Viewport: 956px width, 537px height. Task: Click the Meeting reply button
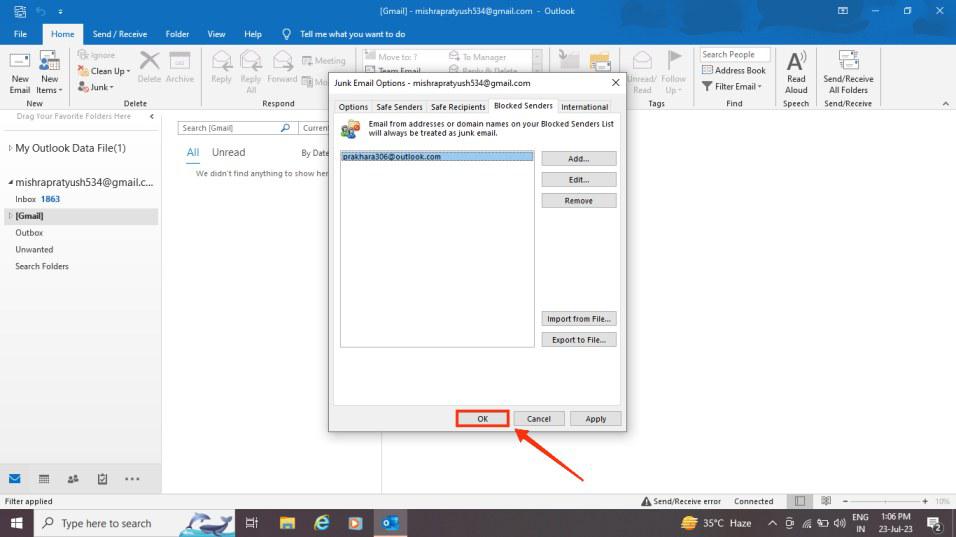[x=324, y=60]
